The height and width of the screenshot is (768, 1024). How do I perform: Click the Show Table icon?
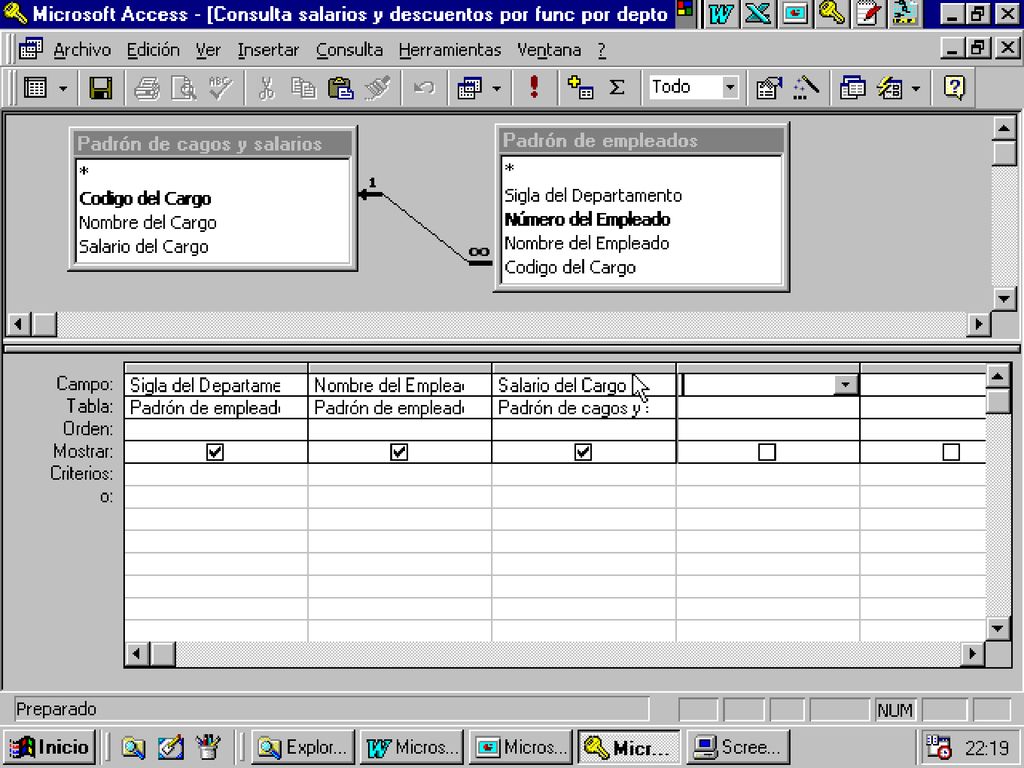coord(580,88)
